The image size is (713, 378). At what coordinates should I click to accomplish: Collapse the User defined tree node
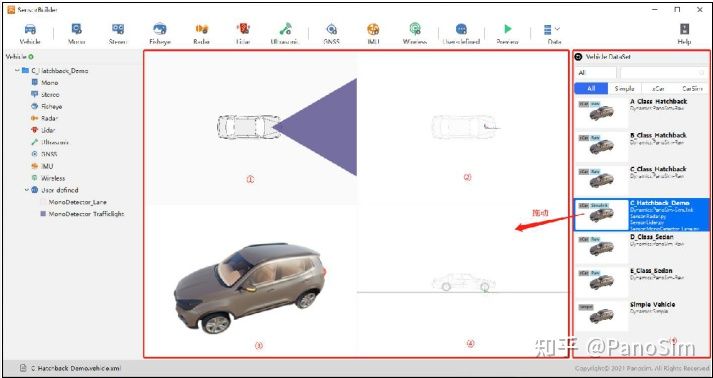point(27,190)
